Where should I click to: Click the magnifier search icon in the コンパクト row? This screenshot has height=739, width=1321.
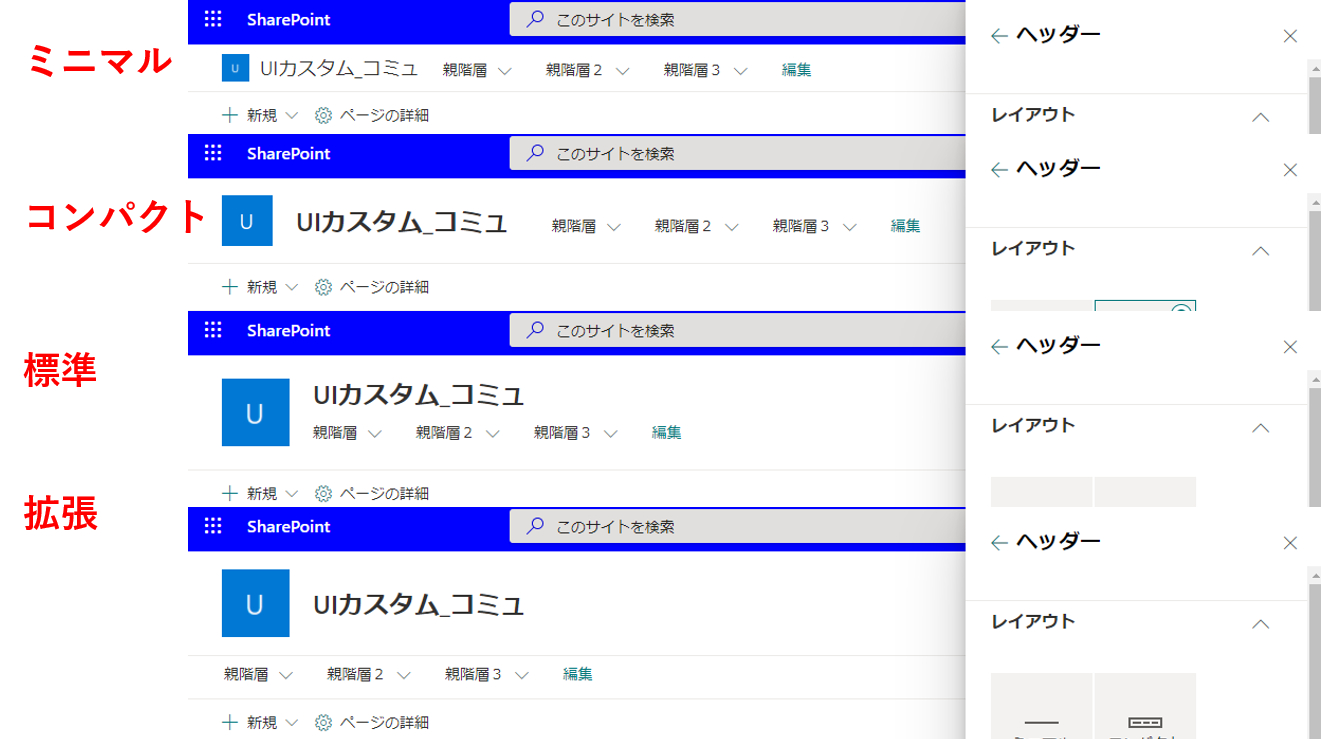coord(535,153)
